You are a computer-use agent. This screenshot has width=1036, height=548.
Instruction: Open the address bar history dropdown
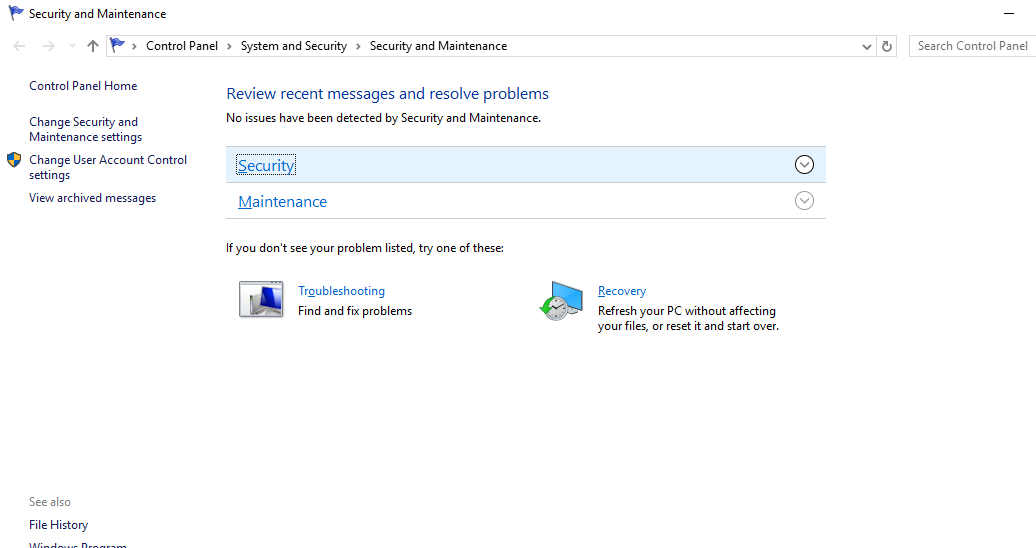pyautogui.click(x=867, y=46)
